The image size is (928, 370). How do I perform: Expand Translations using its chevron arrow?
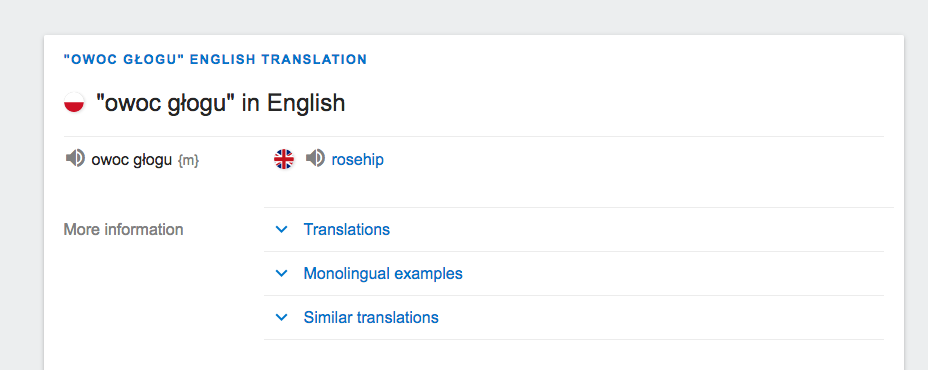pos(282,229)
